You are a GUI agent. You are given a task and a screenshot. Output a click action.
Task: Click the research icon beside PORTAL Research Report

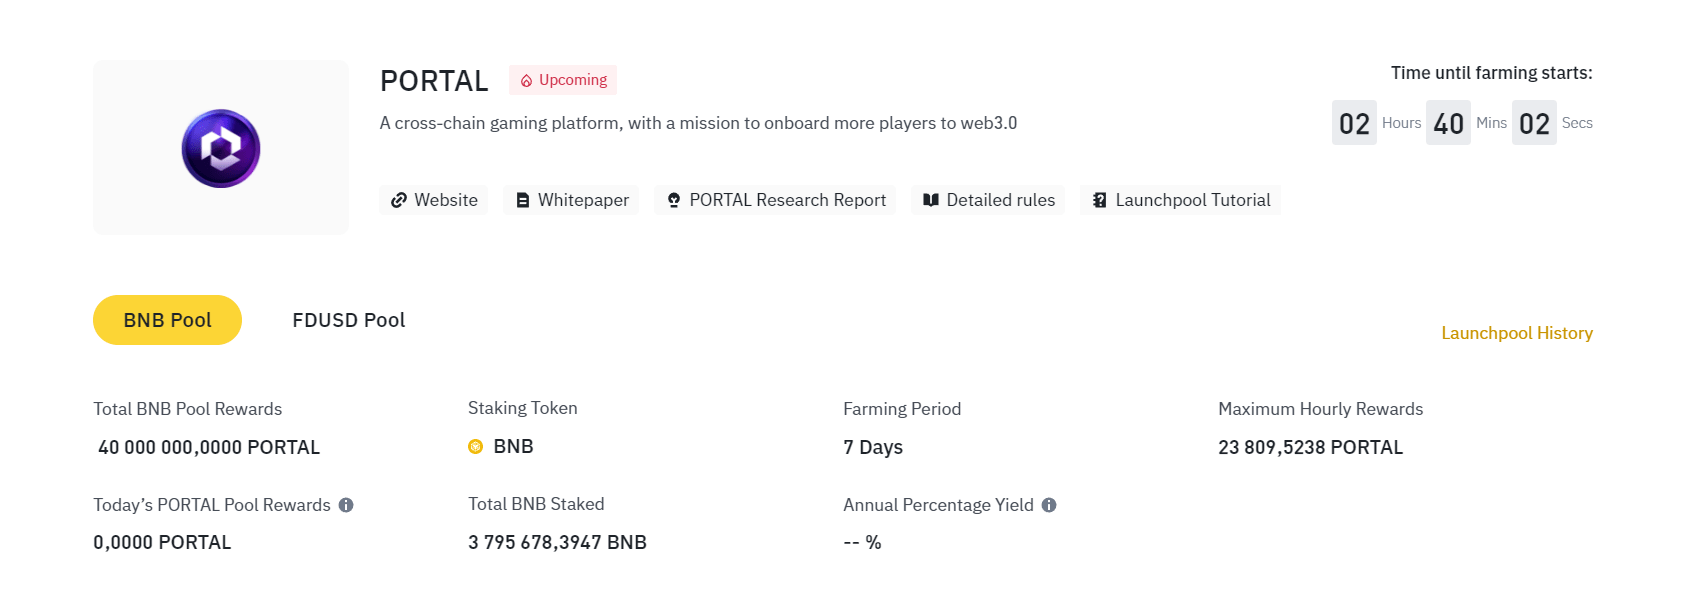pyautogui.click(x=674, y=200)
